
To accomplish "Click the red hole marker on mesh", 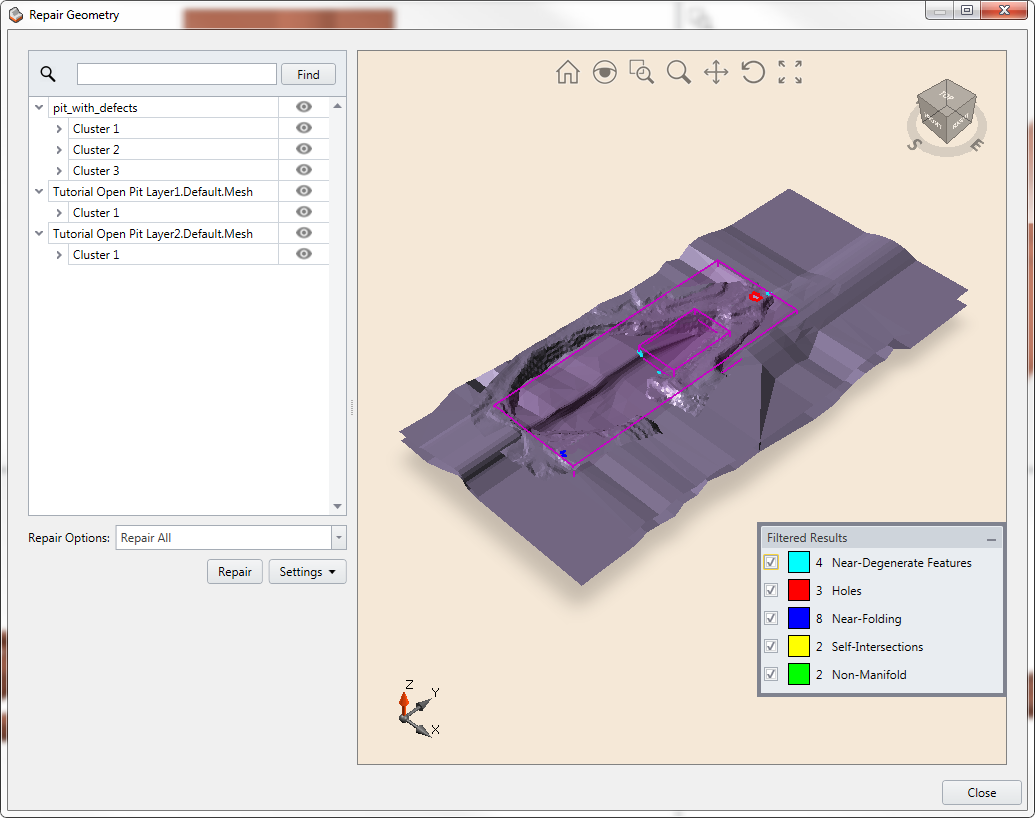I will pos(756,297).
